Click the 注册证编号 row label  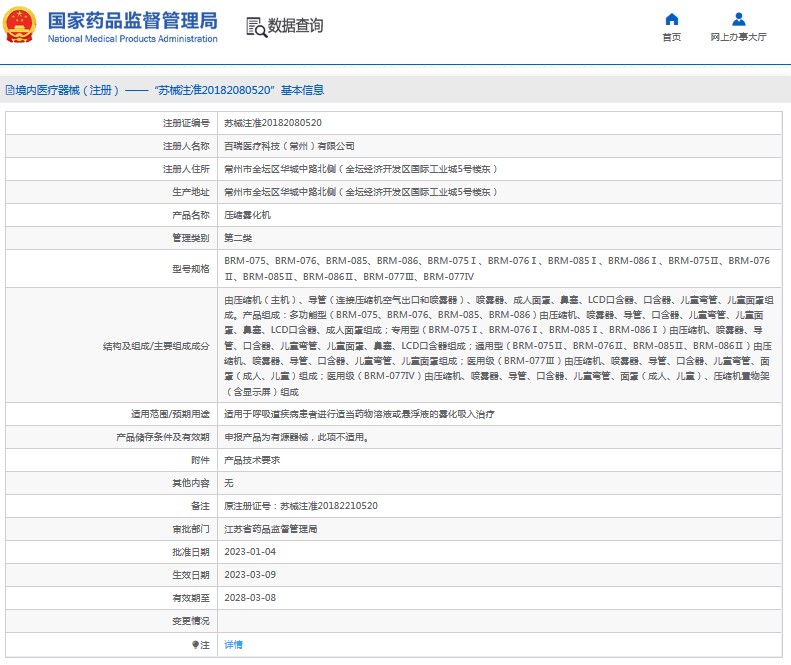click(x=186, y=123)
